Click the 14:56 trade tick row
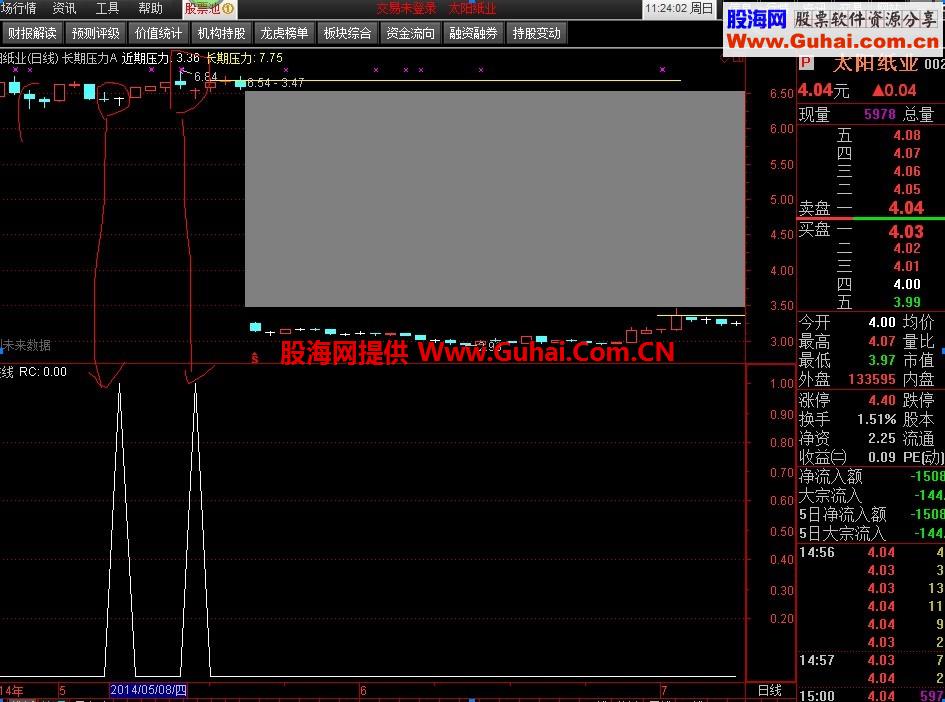945x702 pixels. pyautogui.click(x=871, y=552)
